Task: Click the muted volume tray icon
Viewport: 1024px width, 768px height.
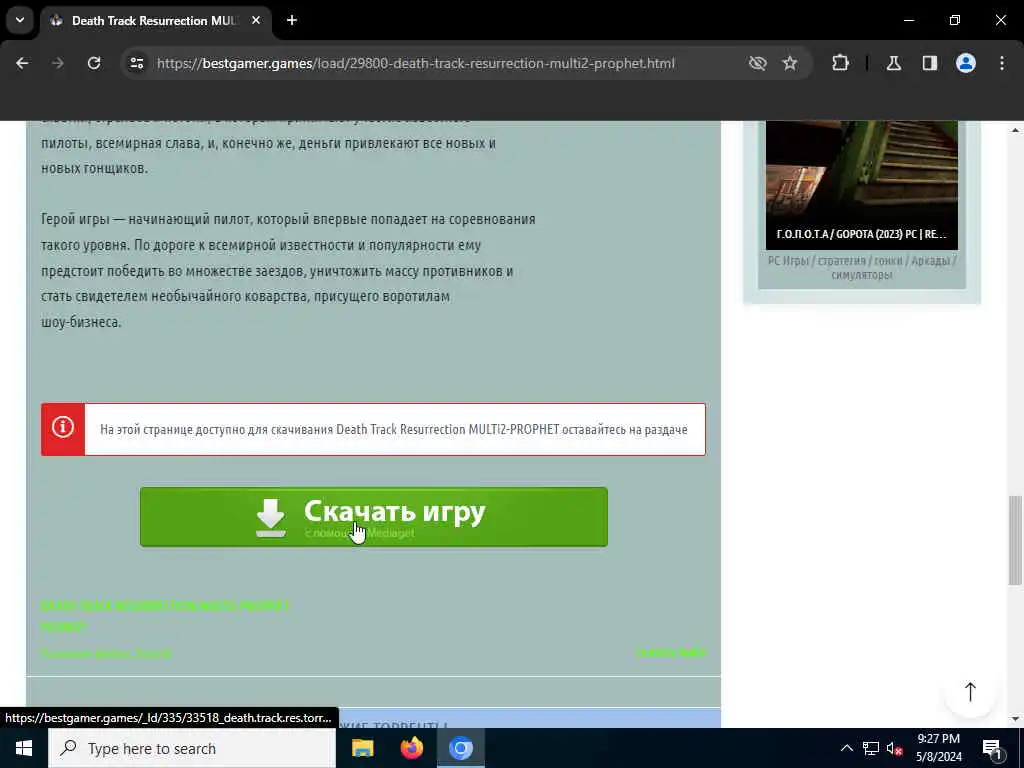Action: 895,748
